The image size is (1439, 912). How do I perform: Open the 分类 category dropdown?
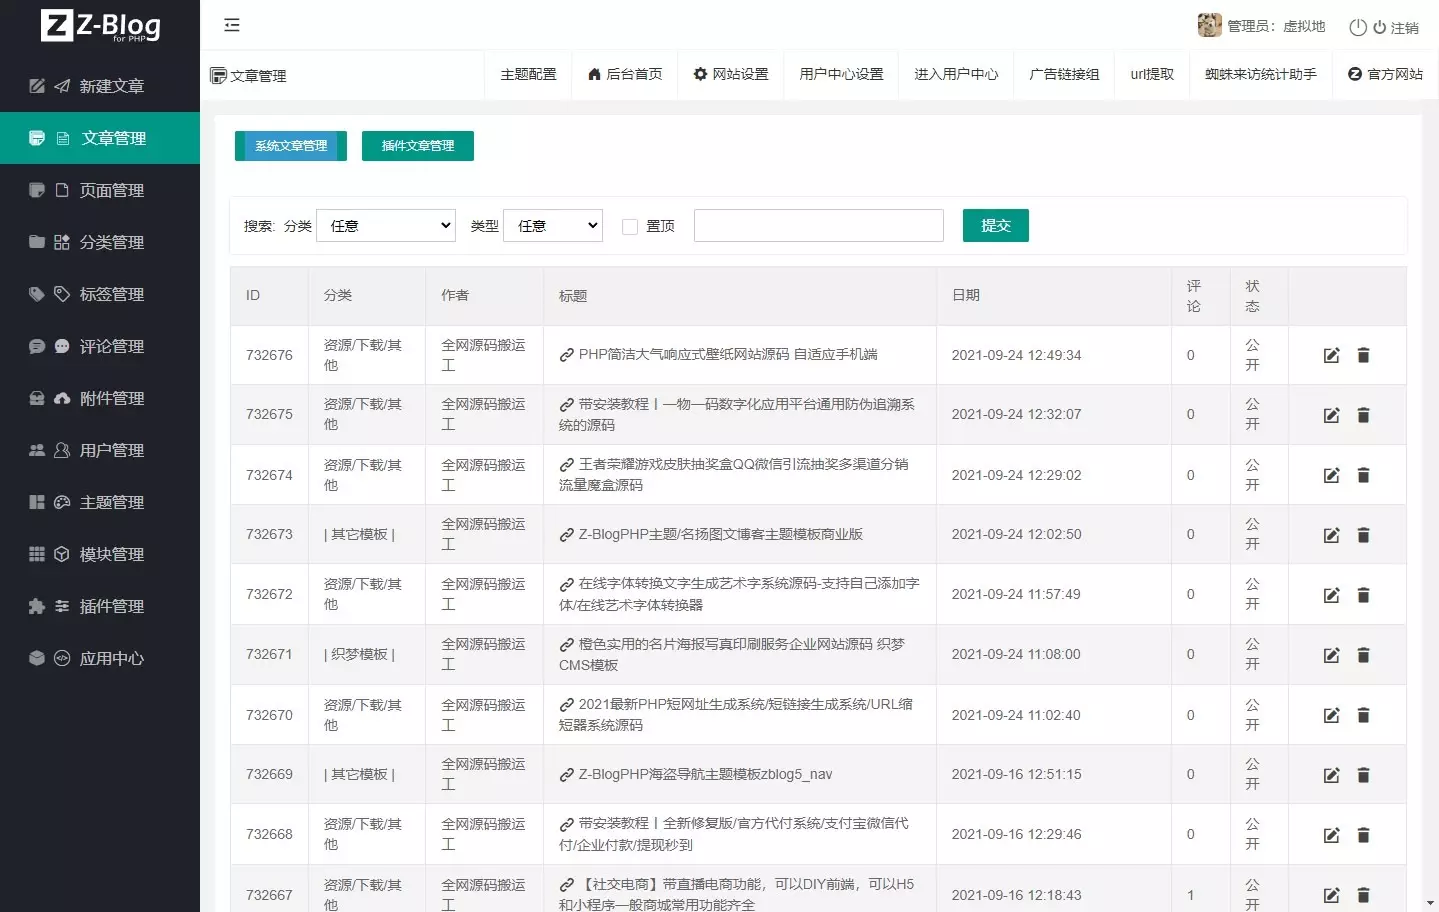point(386,226)
